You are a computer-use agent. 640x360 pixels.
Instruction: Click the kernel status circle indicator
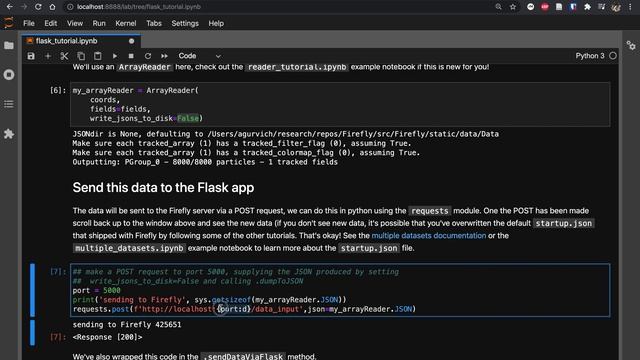(x=613, y=56)
